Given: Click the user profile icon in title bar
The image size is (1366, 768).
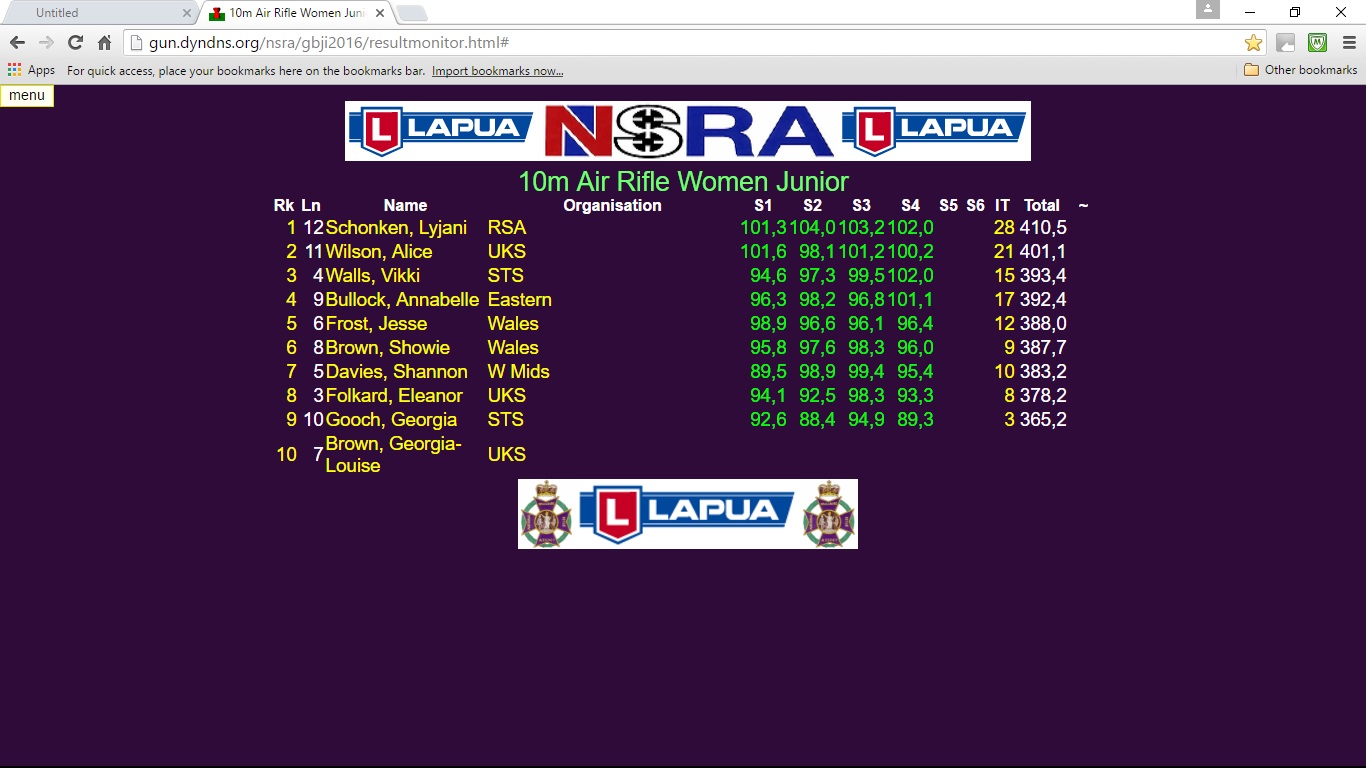Looking at the screenshot, I should 1208,10.
